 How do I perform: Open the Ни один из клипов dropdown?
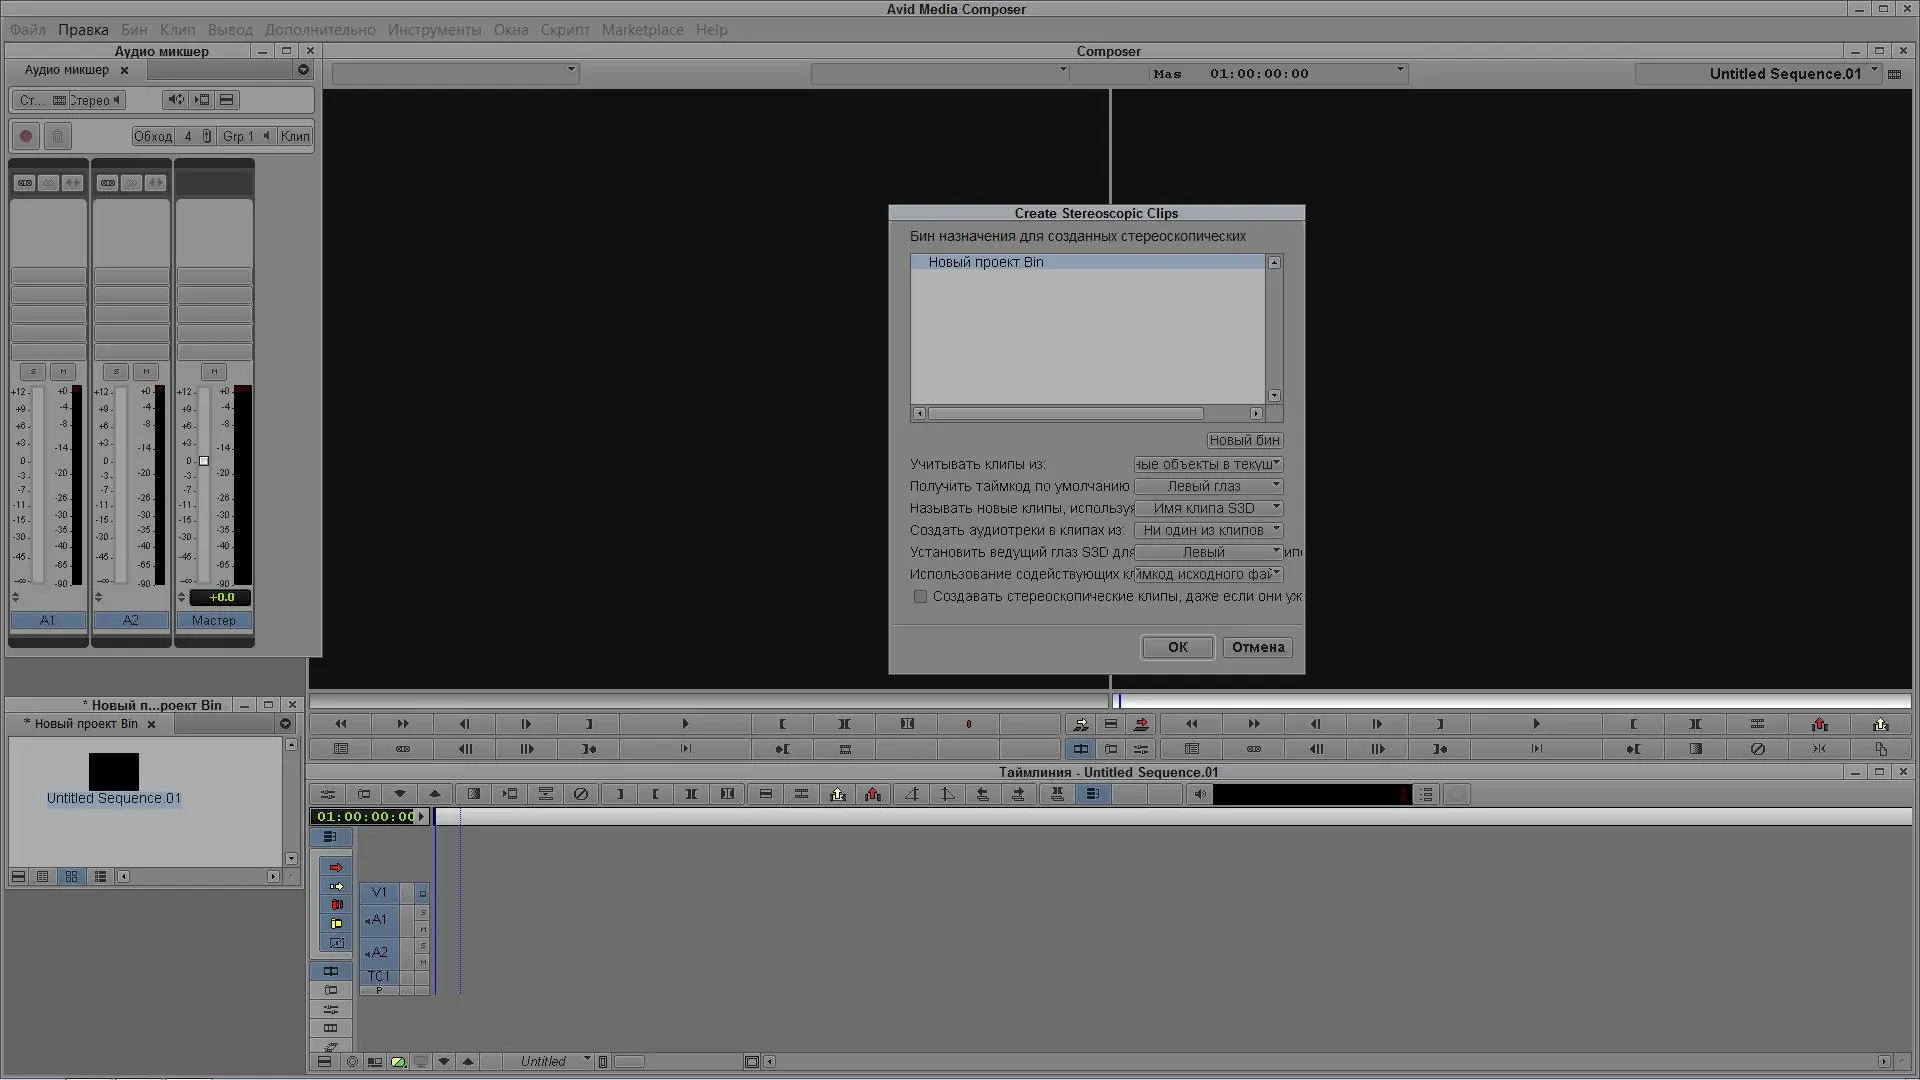[1208, 531]
